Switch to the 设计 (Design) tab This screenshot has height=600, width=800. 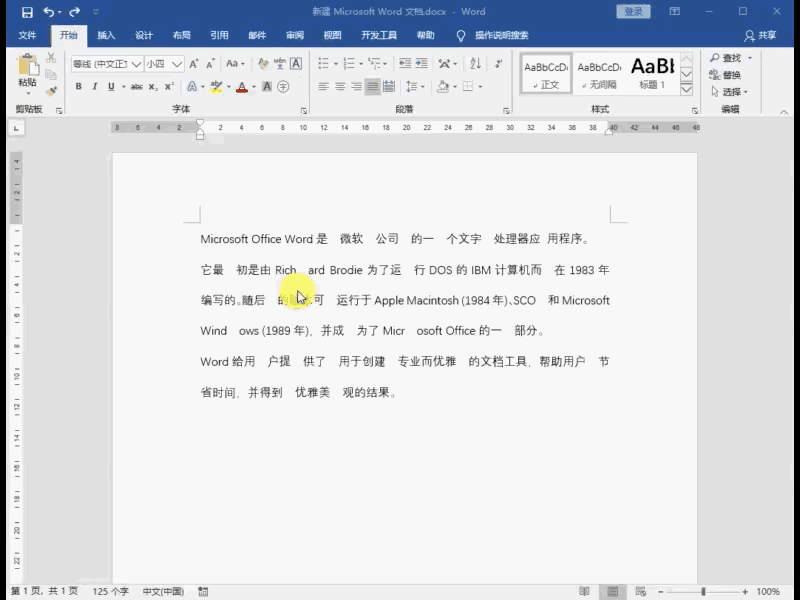click(144, 35)
